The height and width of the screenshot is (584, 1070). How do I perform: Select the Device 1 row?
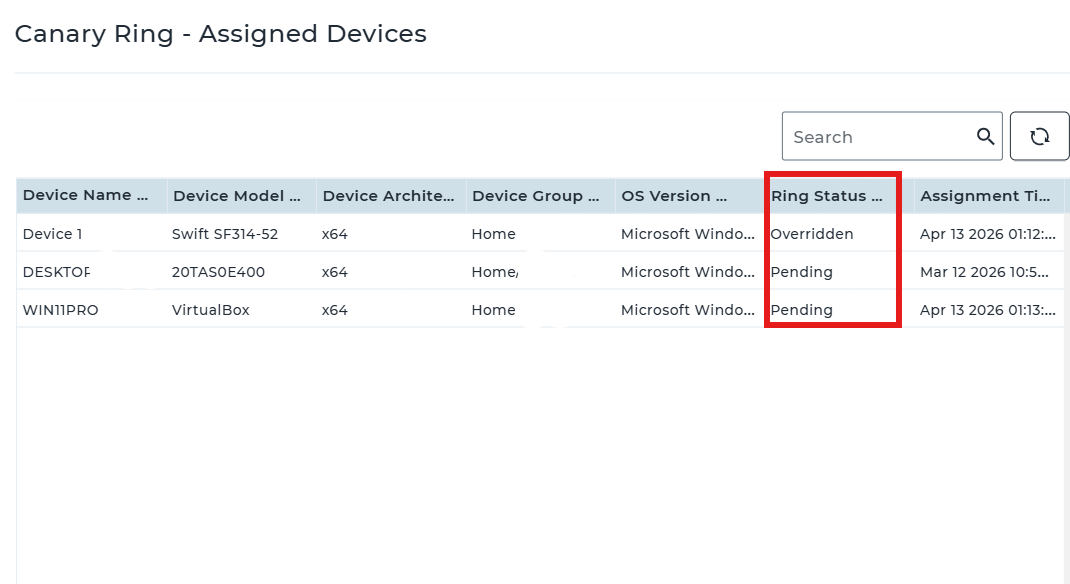coord(540,234)
